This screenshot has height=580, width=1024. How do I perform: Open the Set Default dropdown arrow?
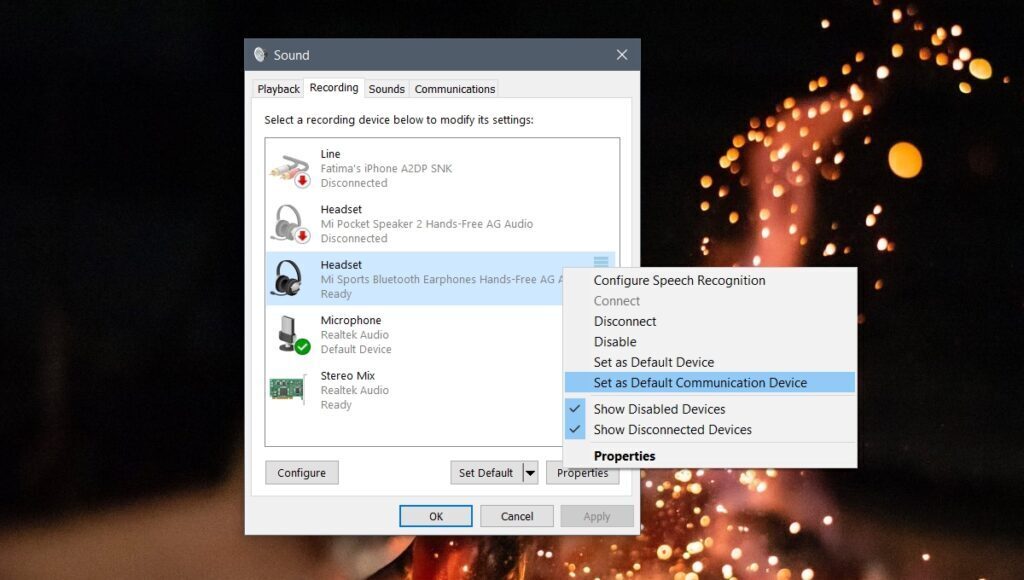coord(530,472)
